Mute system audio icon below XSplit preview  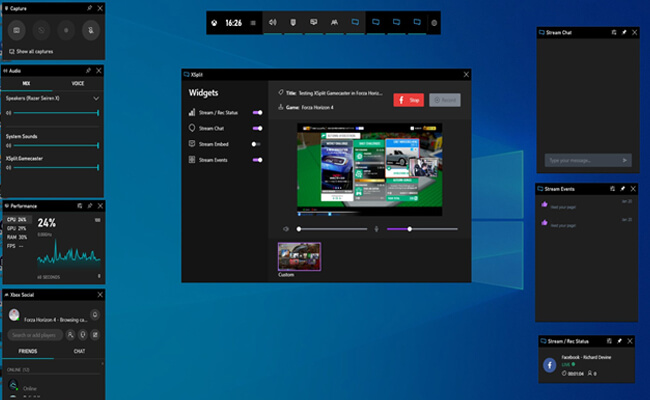coord(286,229)
